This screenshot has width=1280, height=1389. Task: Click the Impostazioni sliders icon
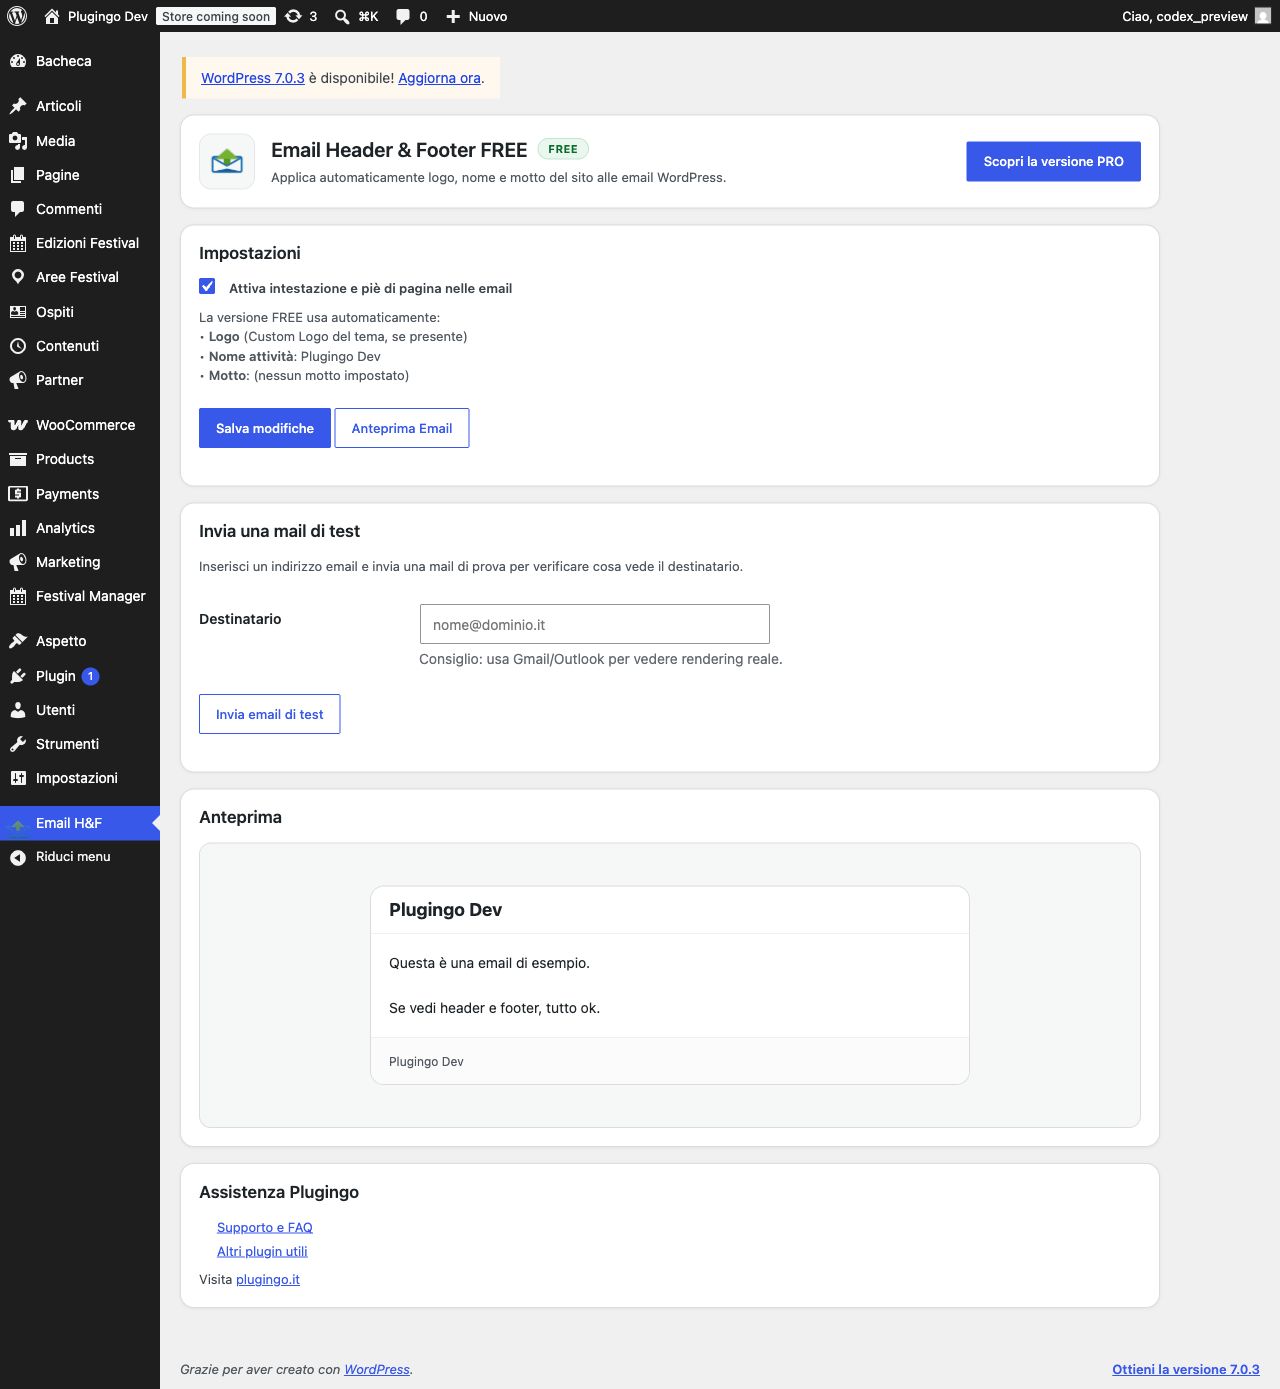18,778
